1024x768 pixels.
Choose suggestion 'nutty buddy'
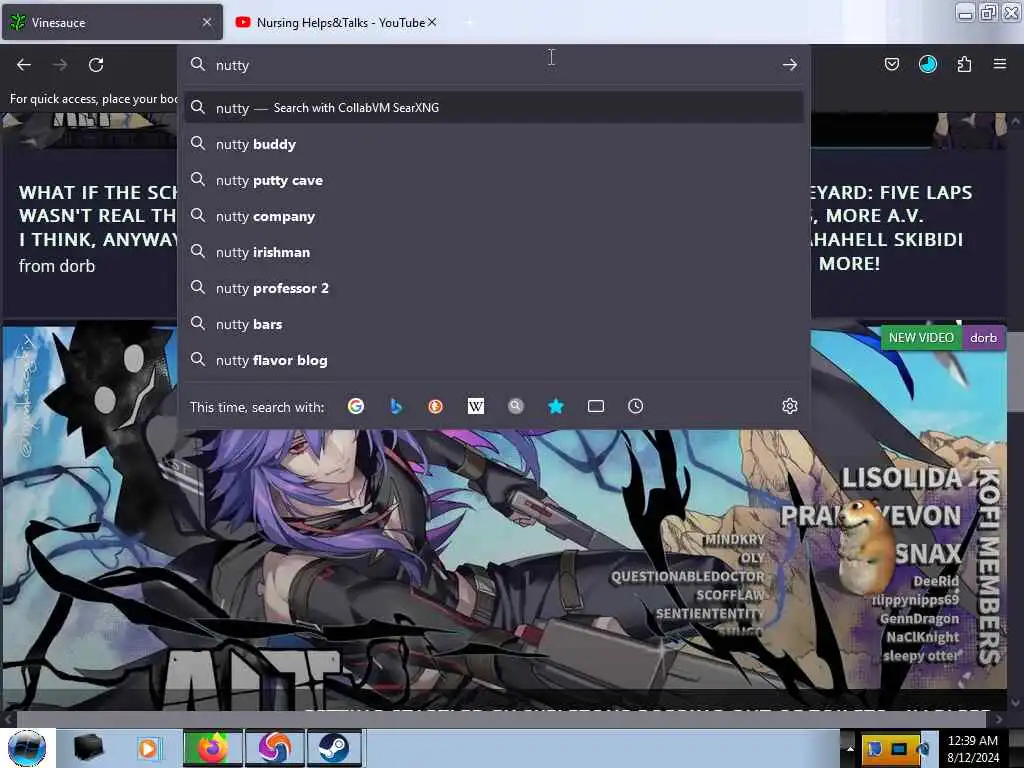pos(494,144)
